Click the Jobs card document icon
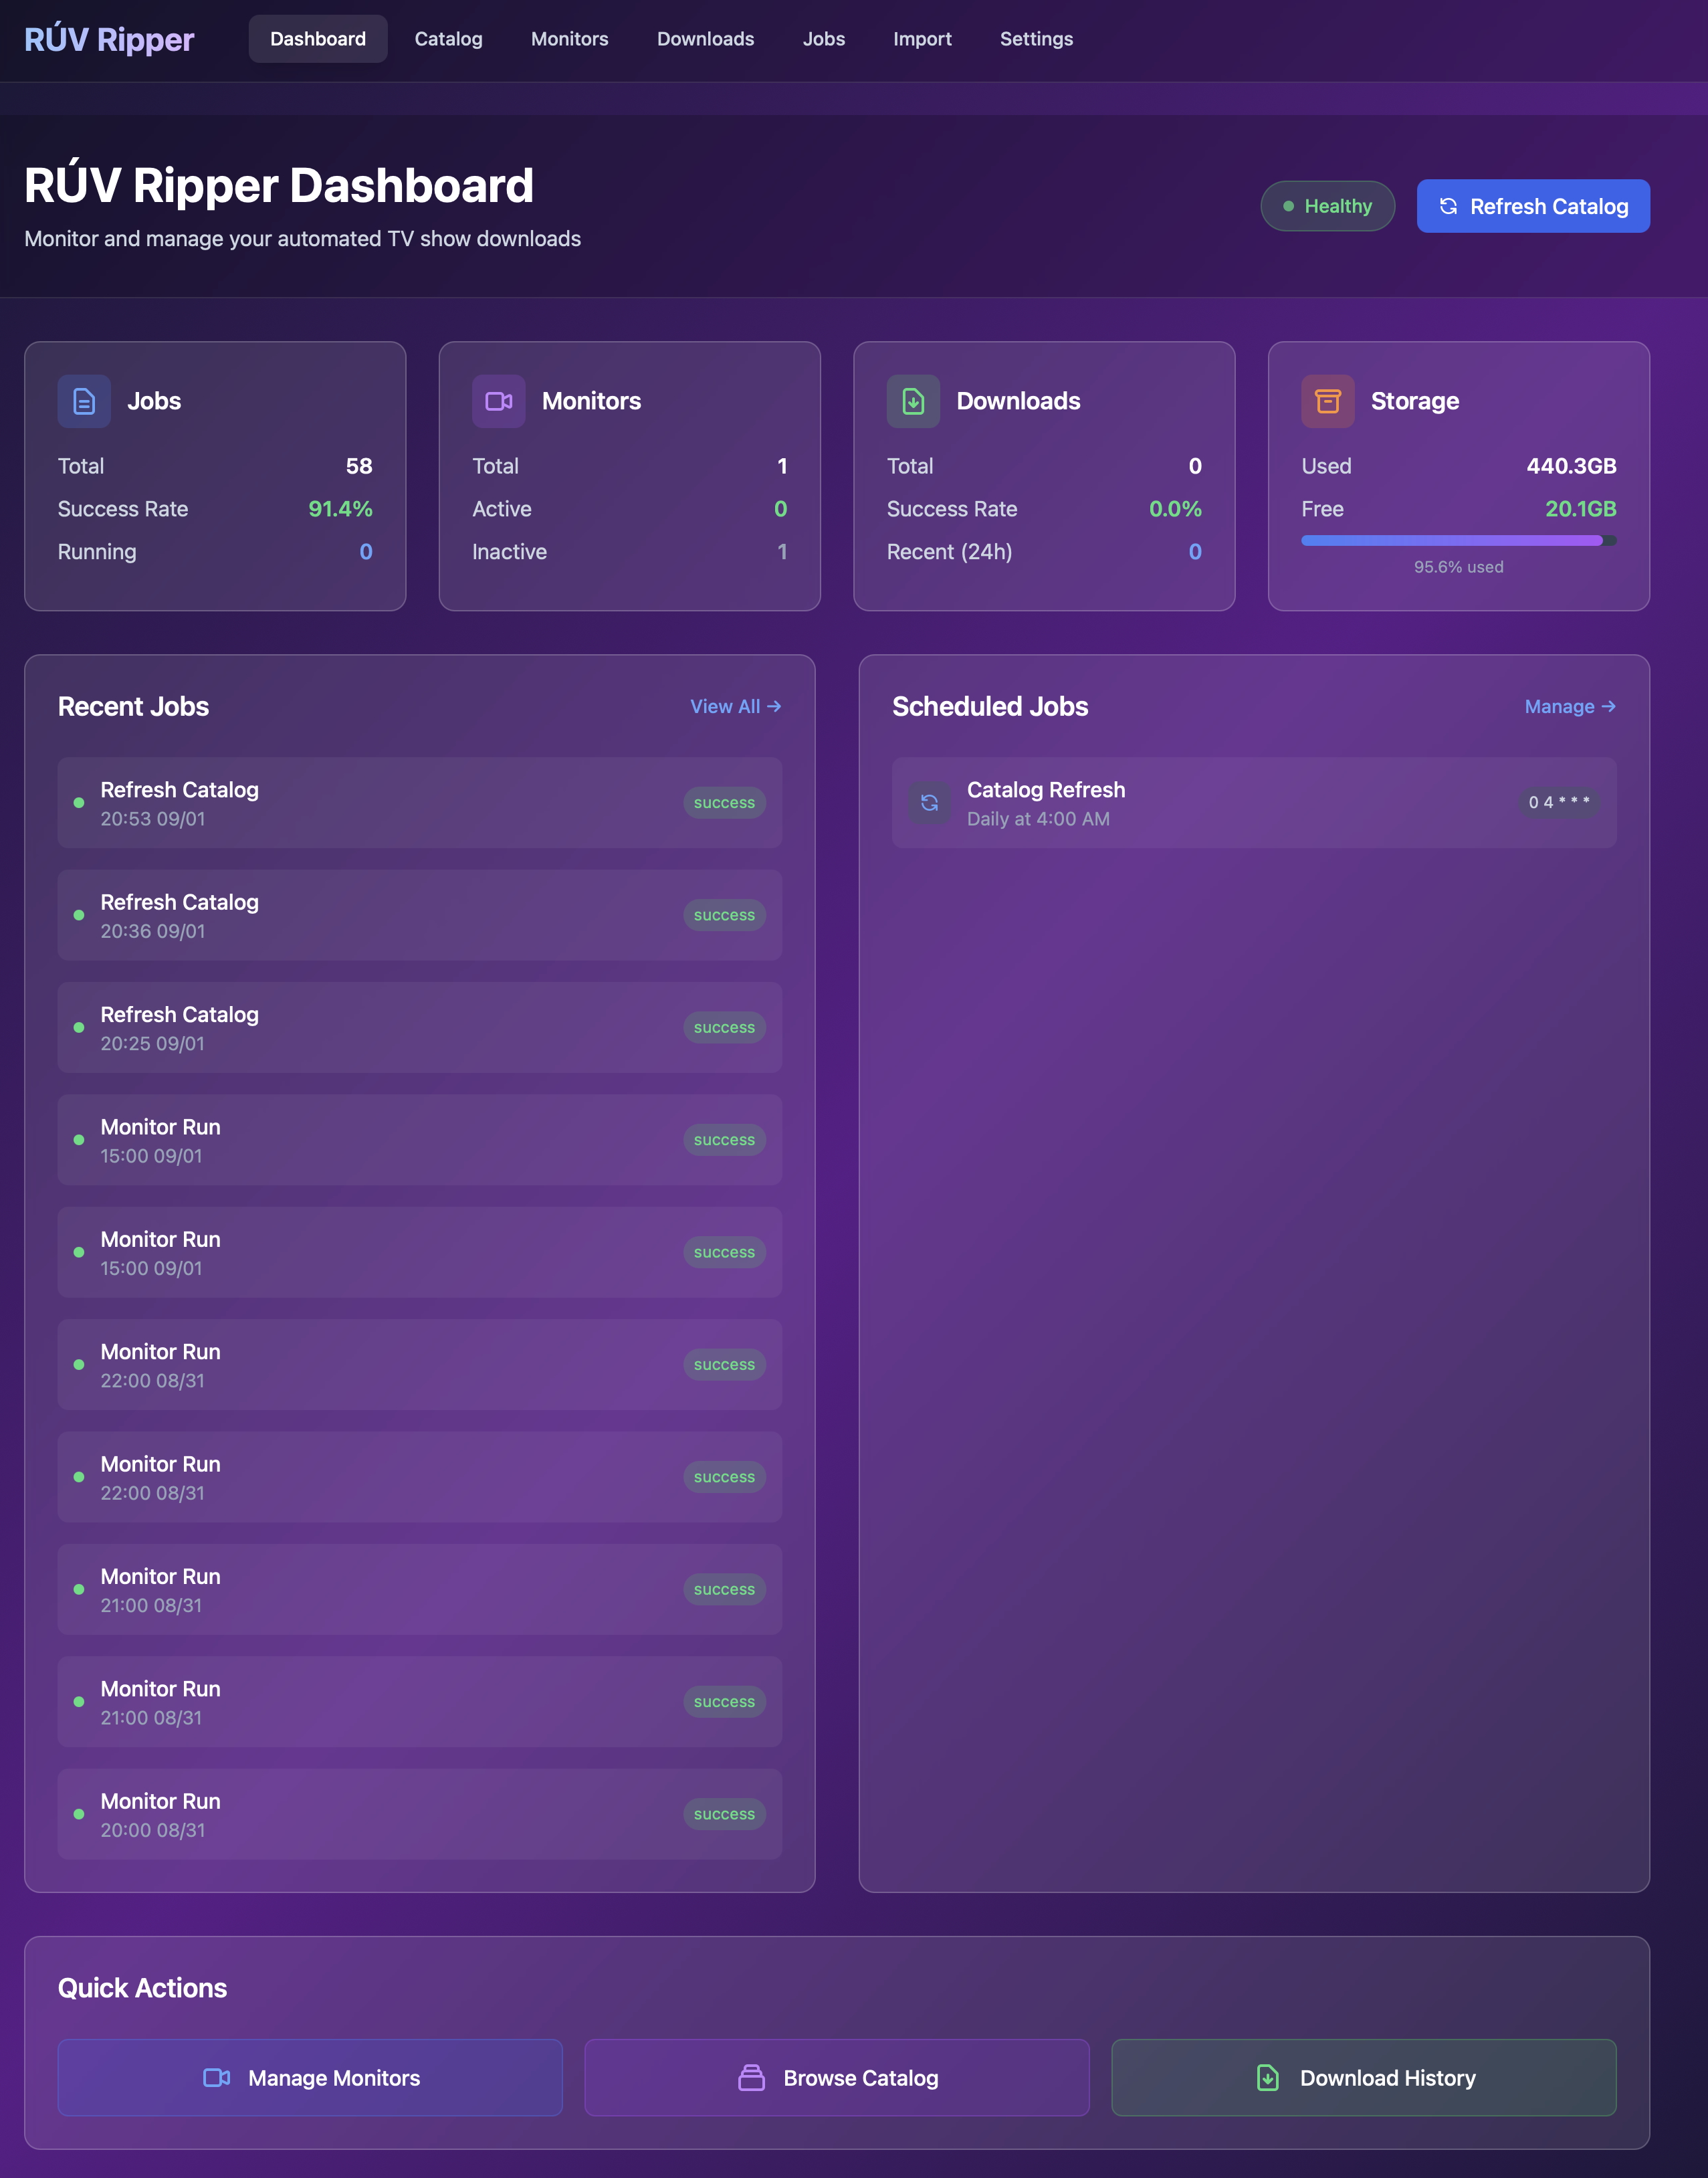Image resolution: width=1708 pixels, height=2178 pixels. coord(84,401)
